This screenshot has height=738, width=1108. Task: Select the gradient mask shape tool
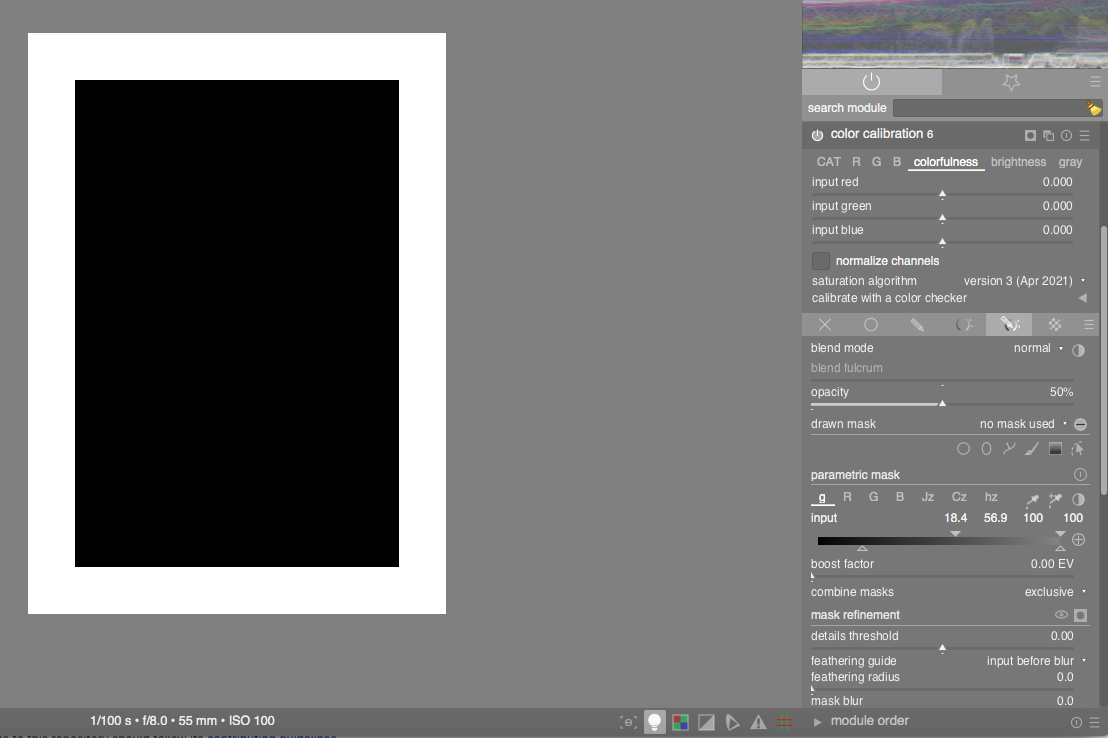coord(1055,448)
